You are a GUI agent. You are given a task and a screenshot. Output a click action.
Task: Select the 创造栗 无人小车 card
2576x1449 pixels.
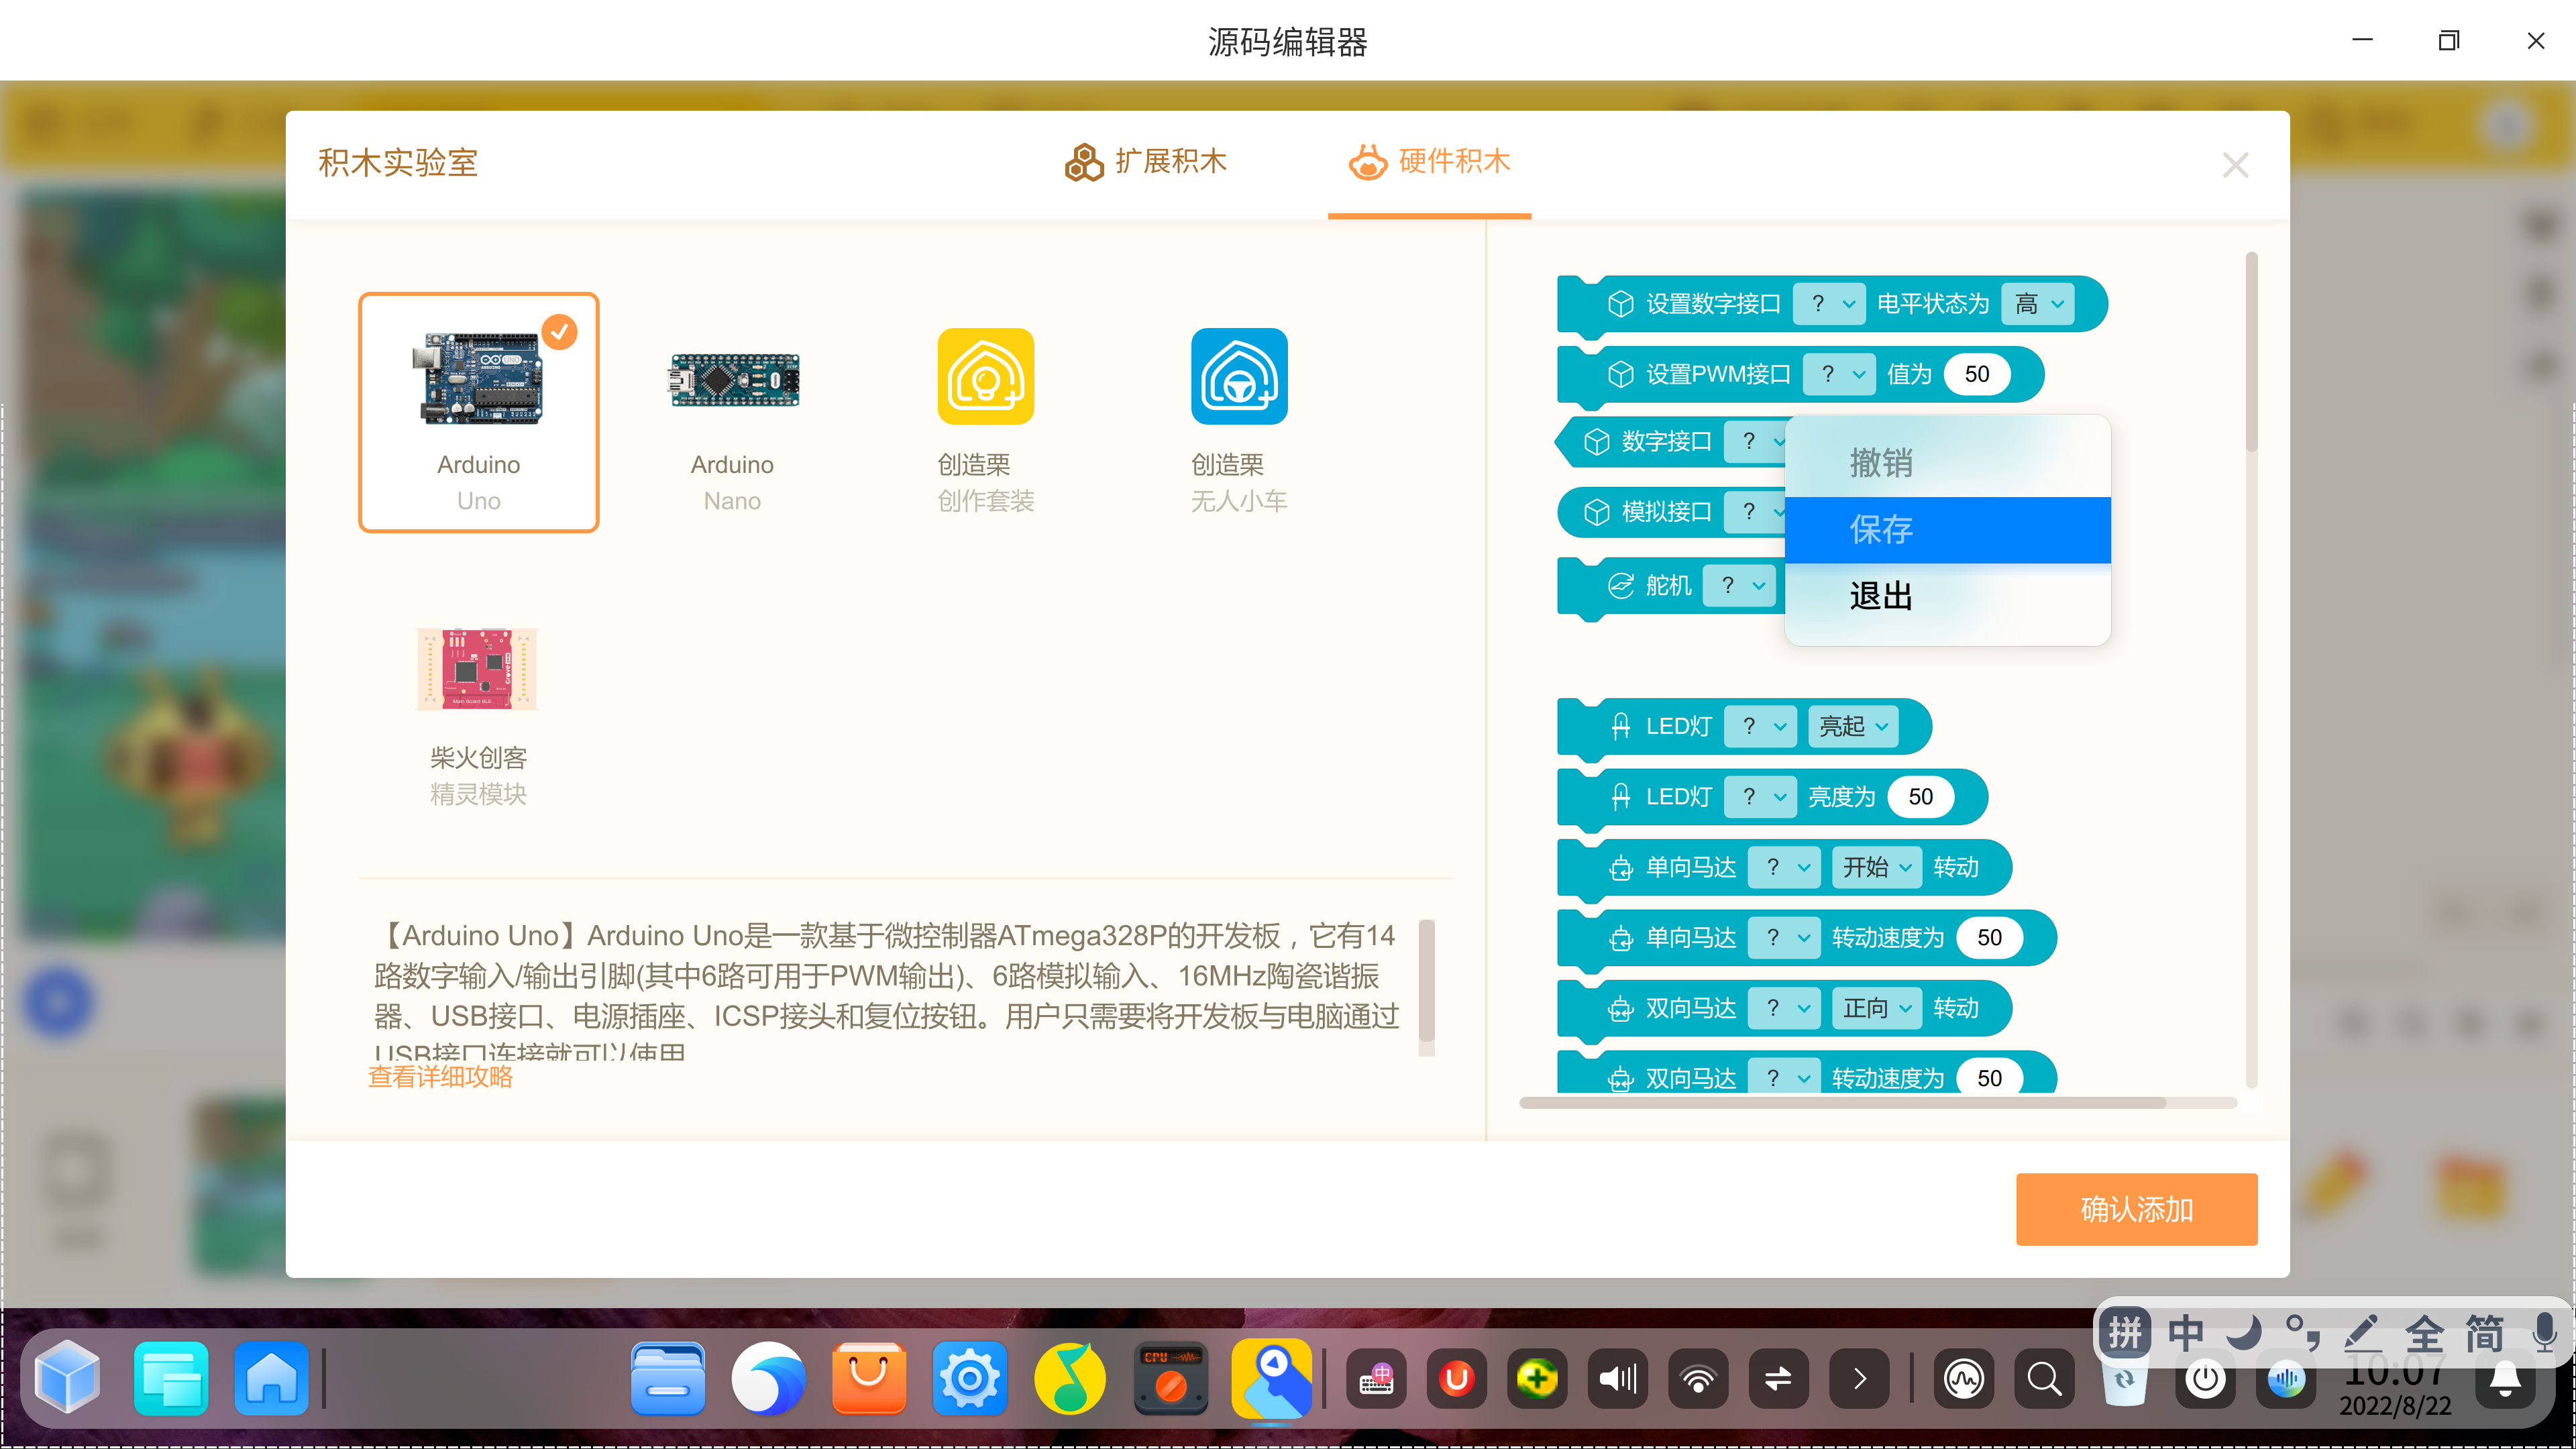coord(1239,412)
